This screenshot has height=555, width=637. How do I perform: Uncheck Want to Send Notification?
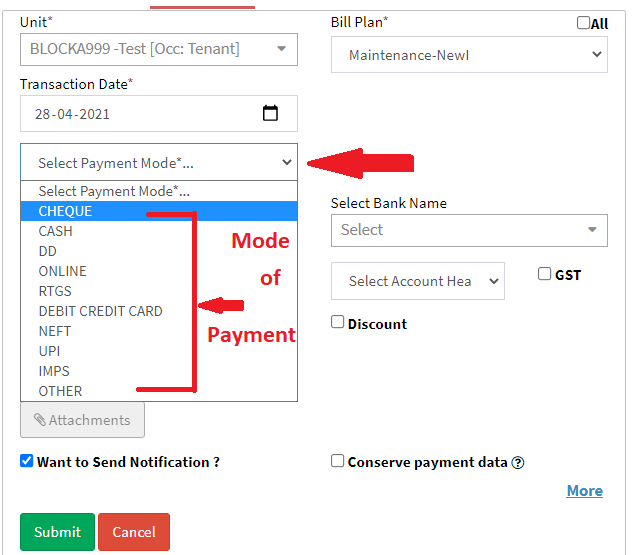tap(26, 461)
